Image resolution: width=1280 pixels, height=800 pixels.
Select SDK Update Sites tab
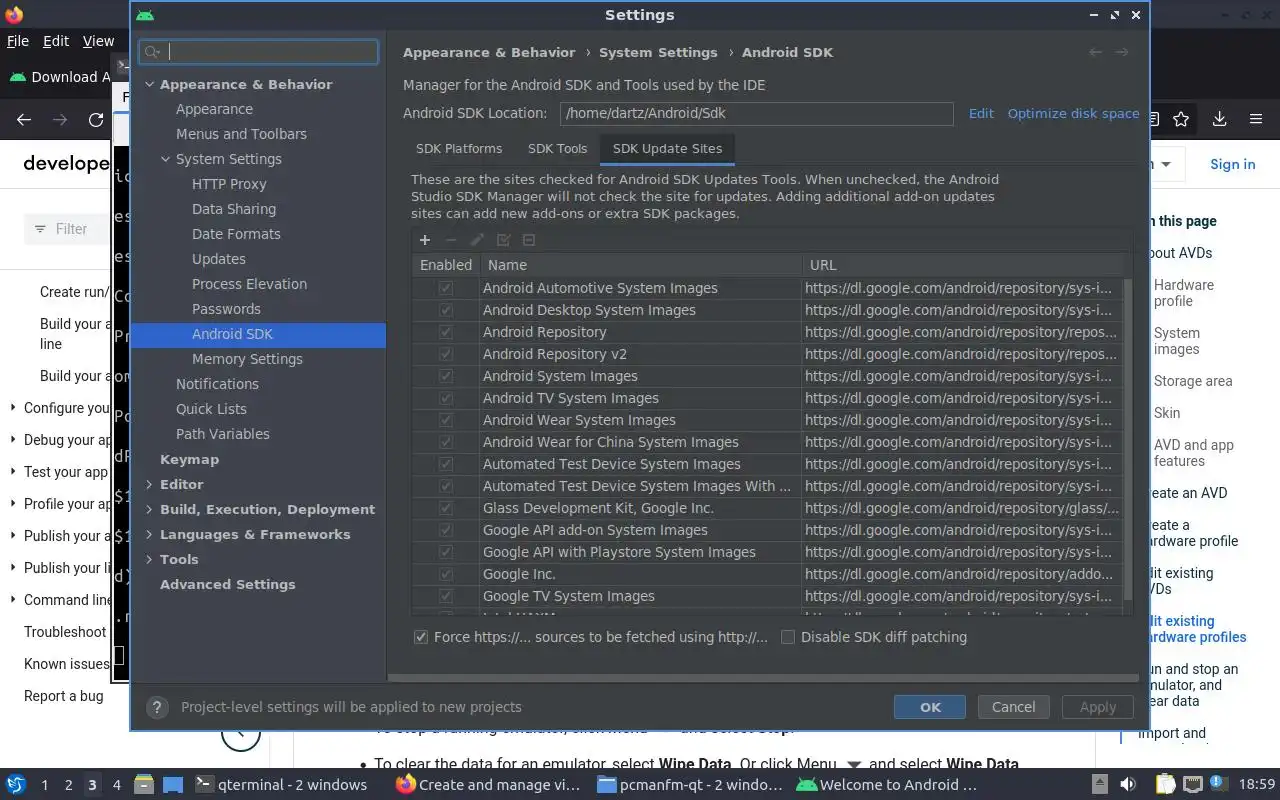[667, 148]
